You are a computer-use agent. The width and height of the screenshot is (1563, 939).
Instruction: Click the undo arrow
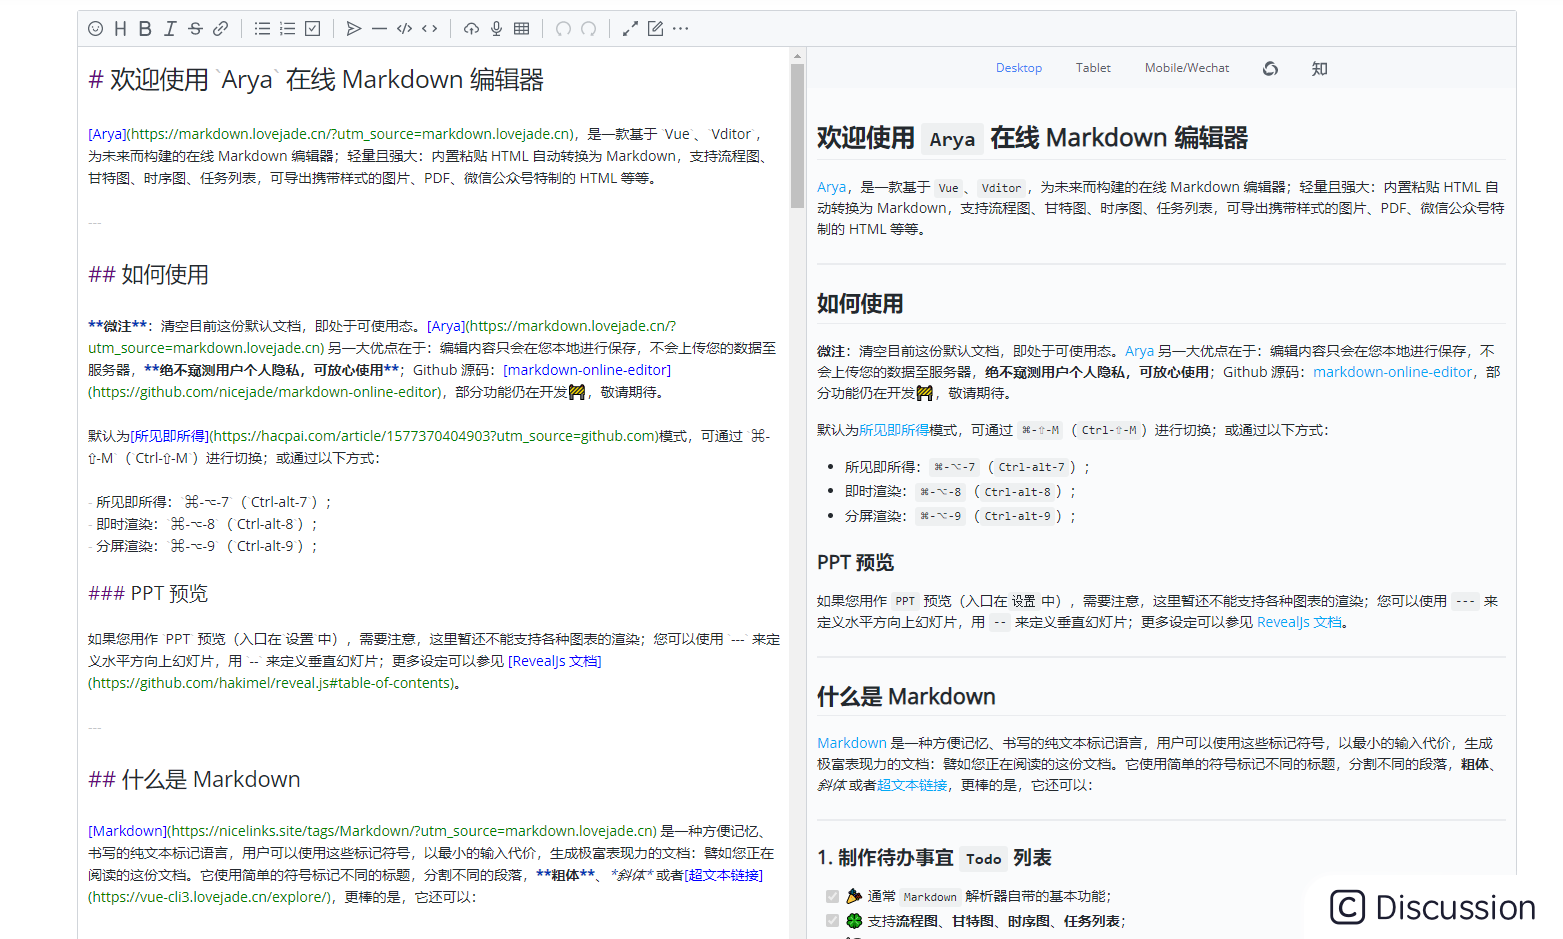563,29
